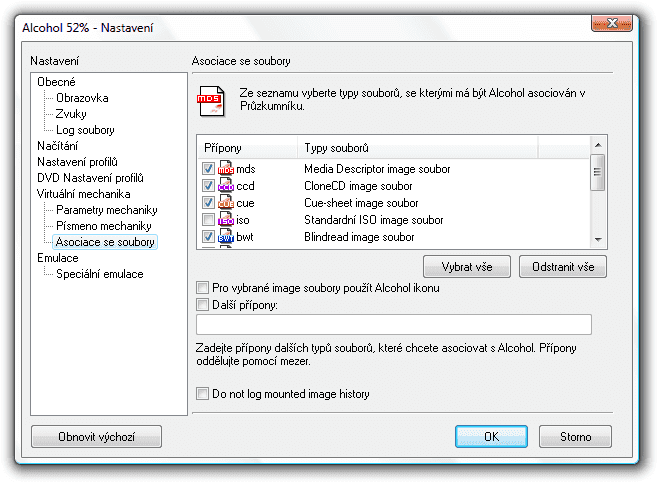
Task: Tick the 'Další přípony' checkbox
Action: coord(202,305)
